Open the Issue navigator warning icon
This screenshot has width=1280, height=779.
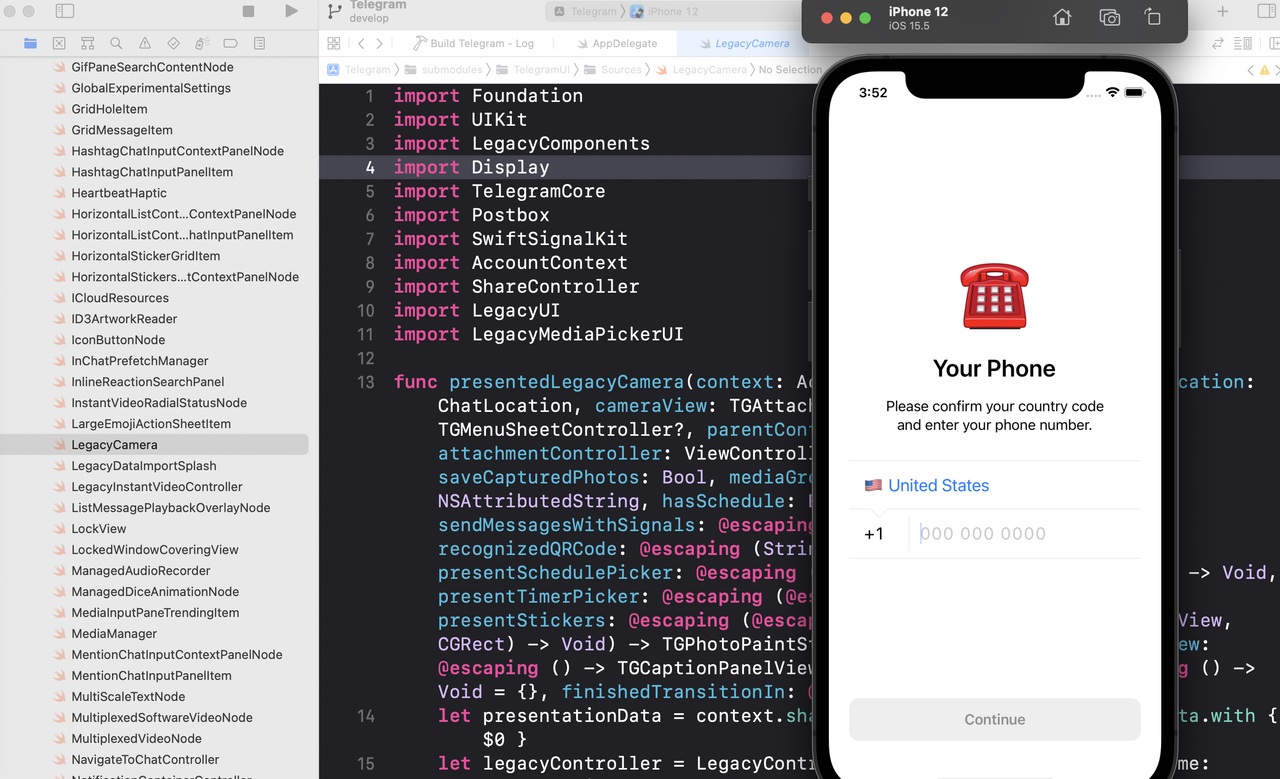coord(145,43)
